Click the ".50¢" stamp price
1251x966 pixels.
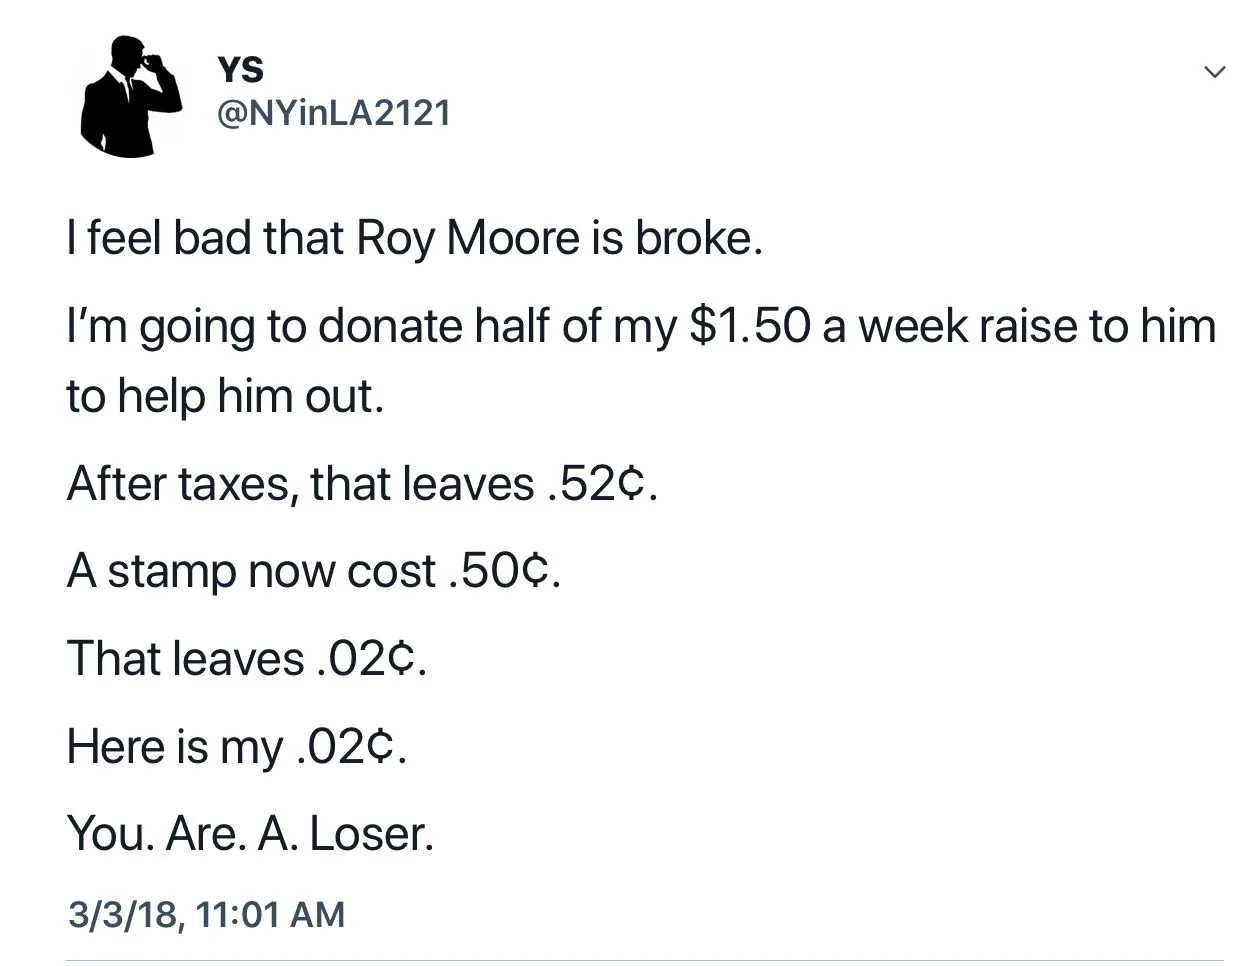(x=504, y=572)
